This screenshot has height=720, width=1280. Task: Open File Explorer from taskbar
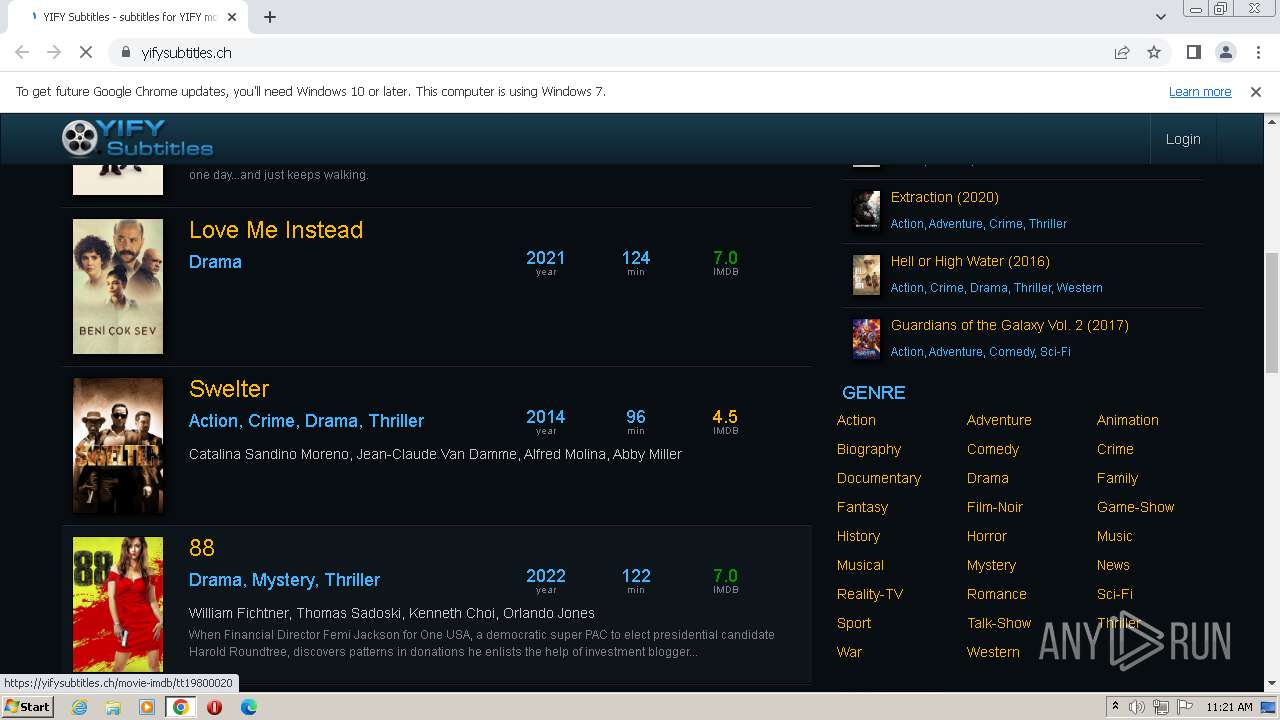click(113, 707)
